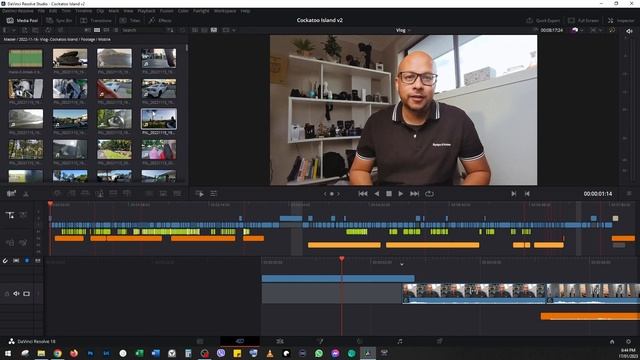Open the Transitions panel

pyautogui.click(x=96, y=20)
